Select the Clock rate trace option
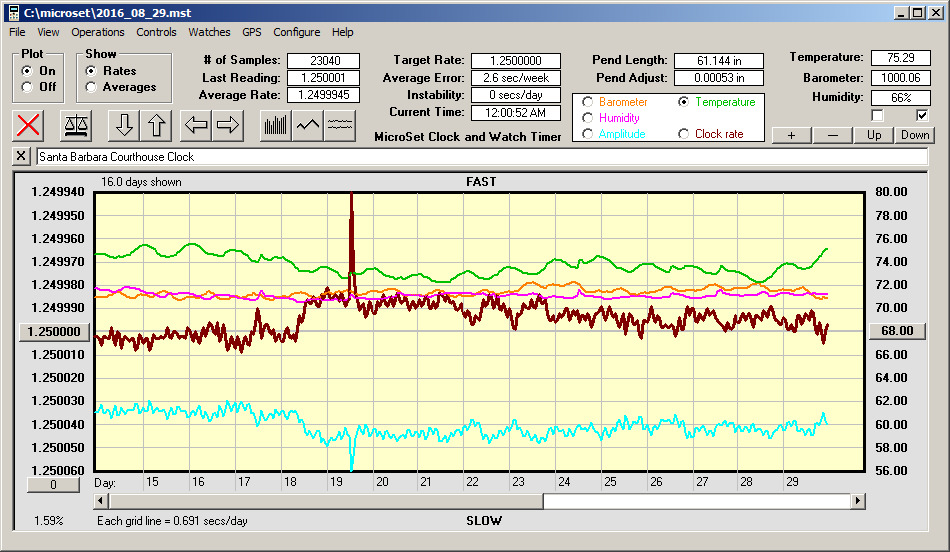The image size is (950, 552). tap(683, 134)
